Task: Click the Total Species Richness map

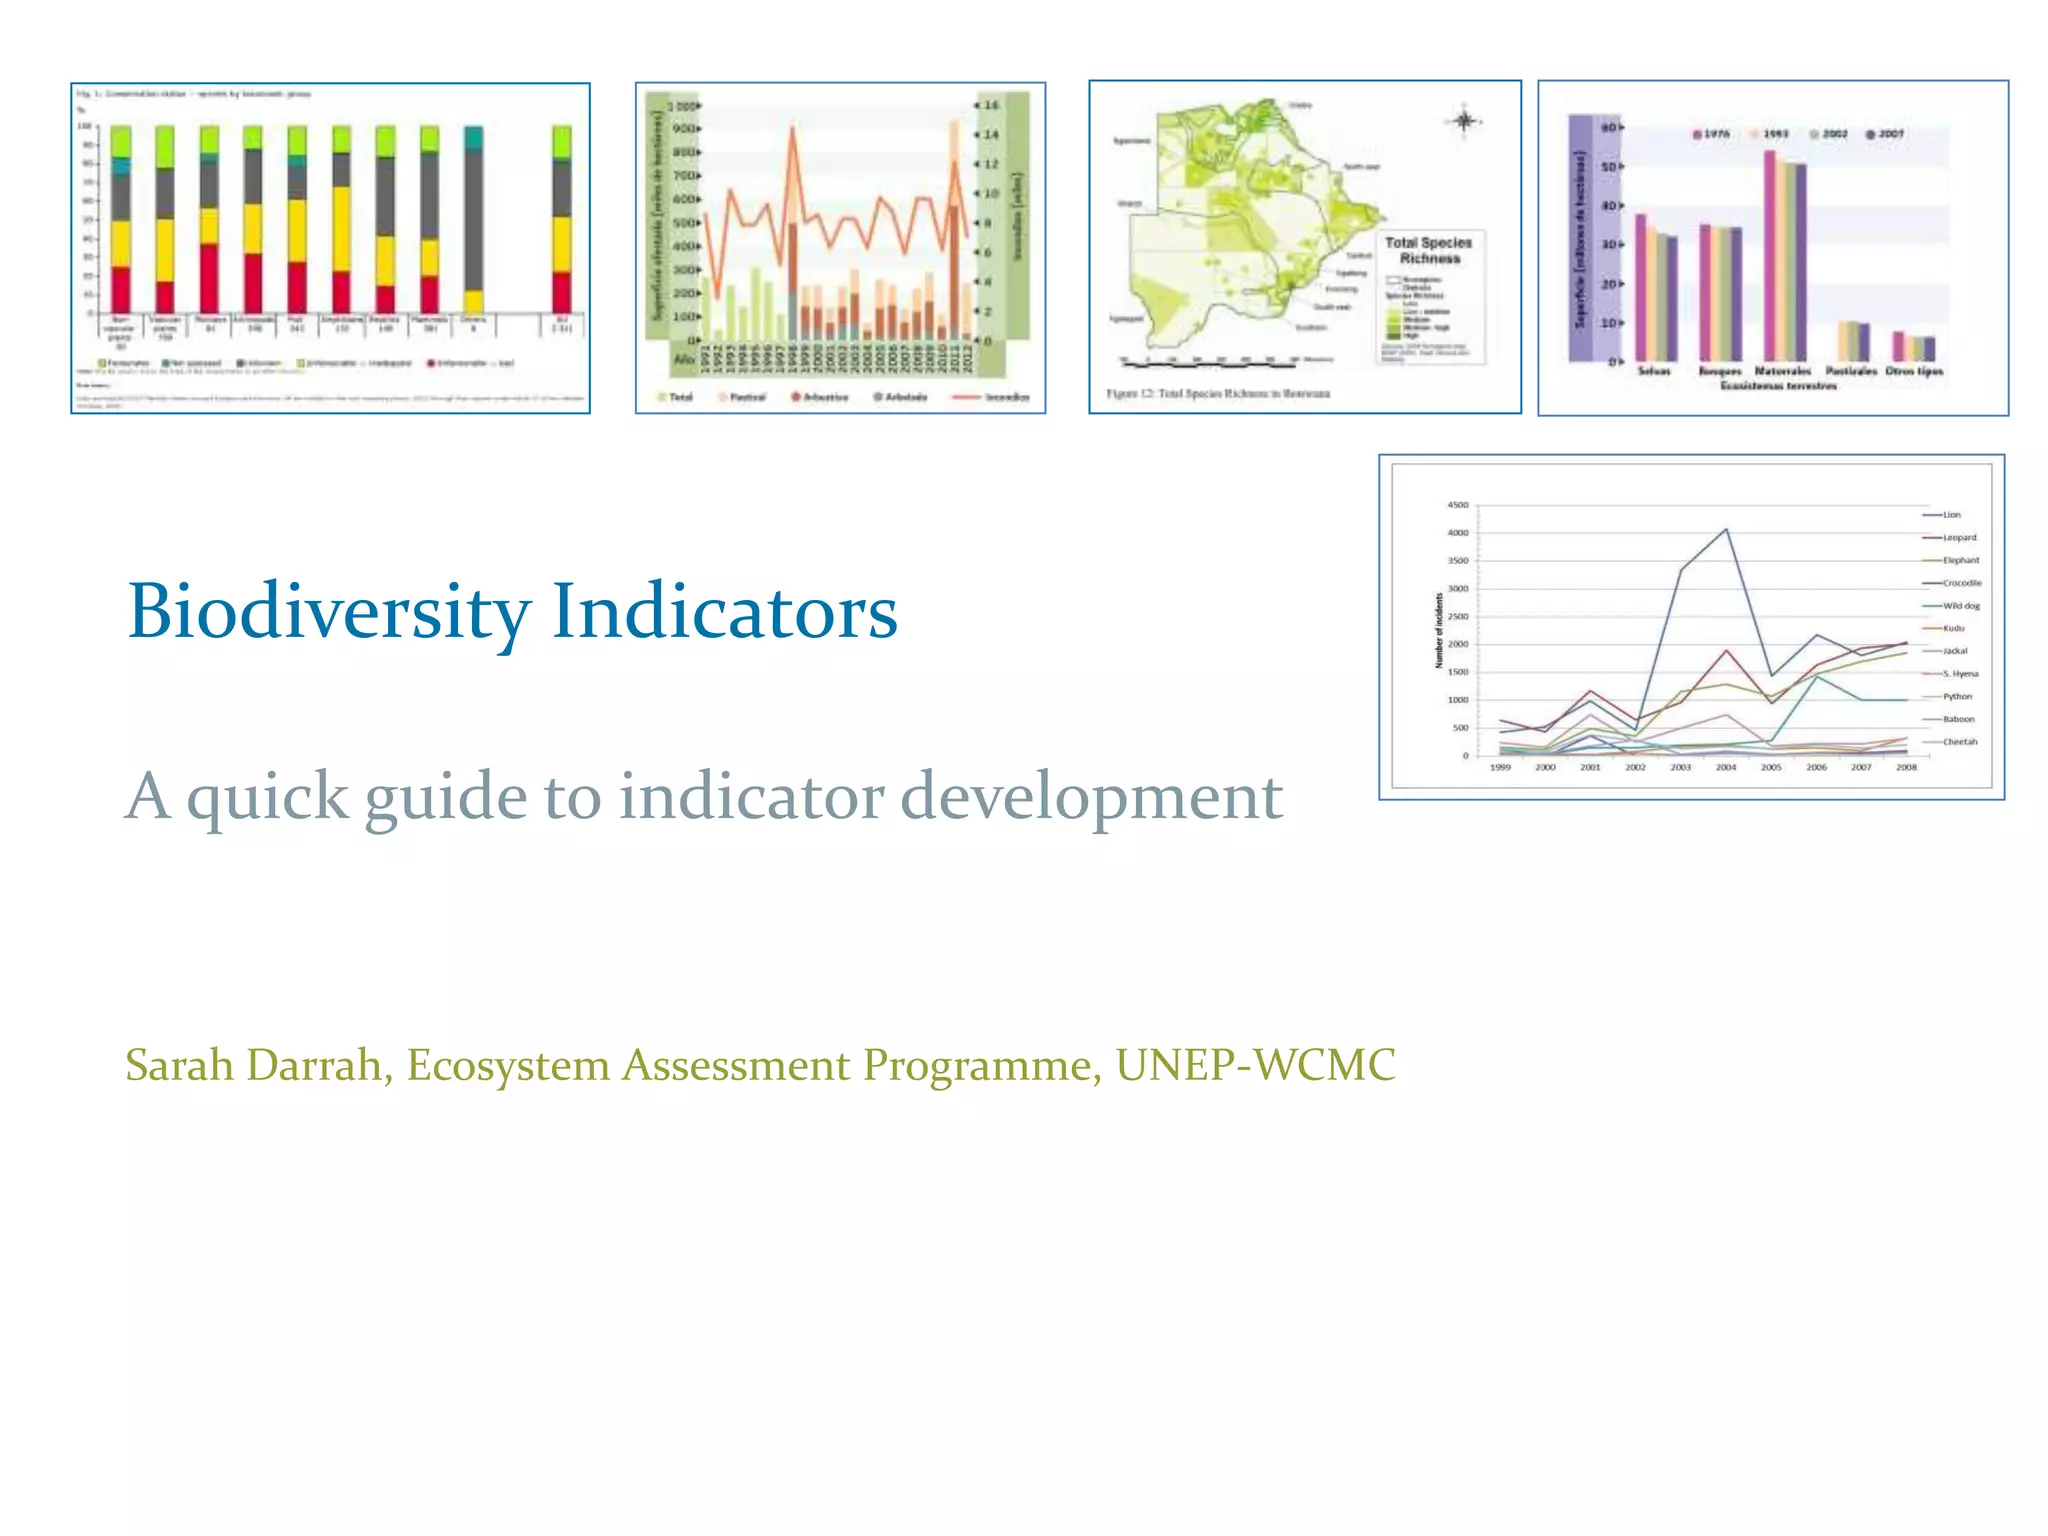Action: [x=1304, y=247]
